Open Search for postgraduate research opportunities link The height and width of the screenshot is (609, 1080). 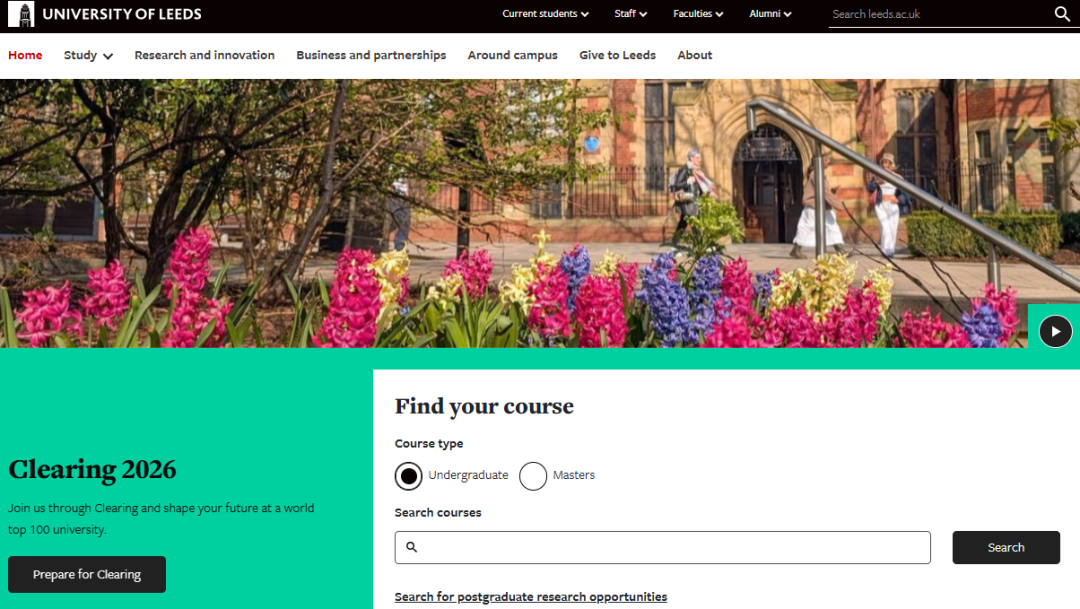(530, 597)
